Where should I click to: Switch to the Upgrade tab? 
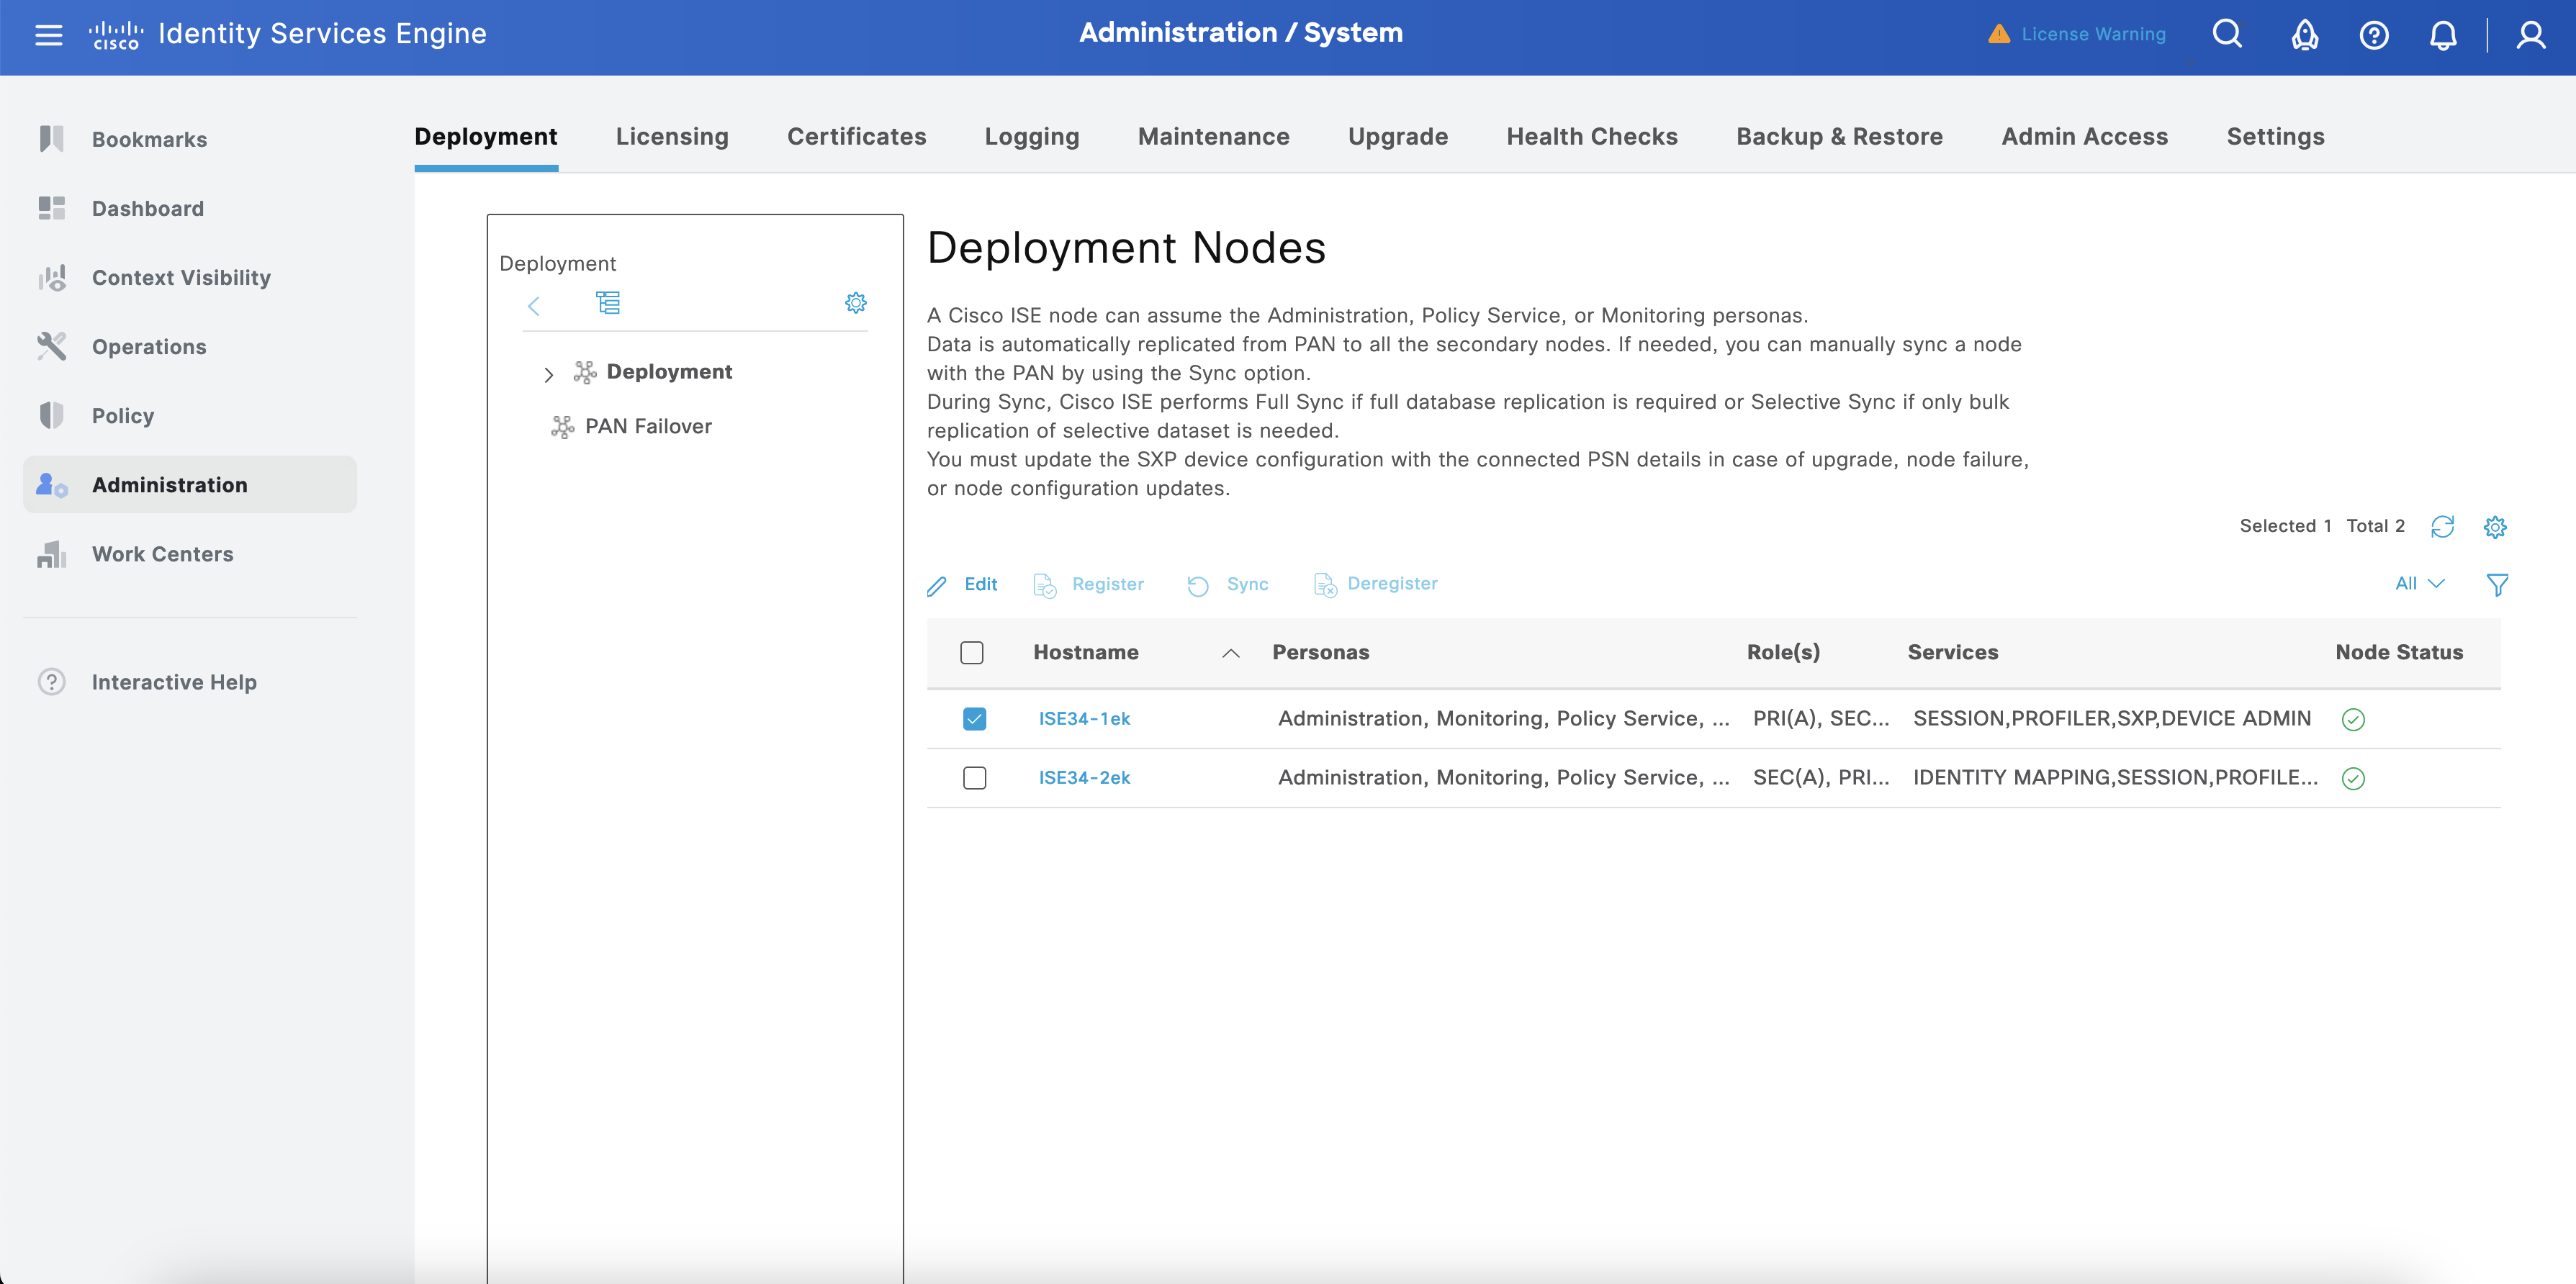[1398, 136]
